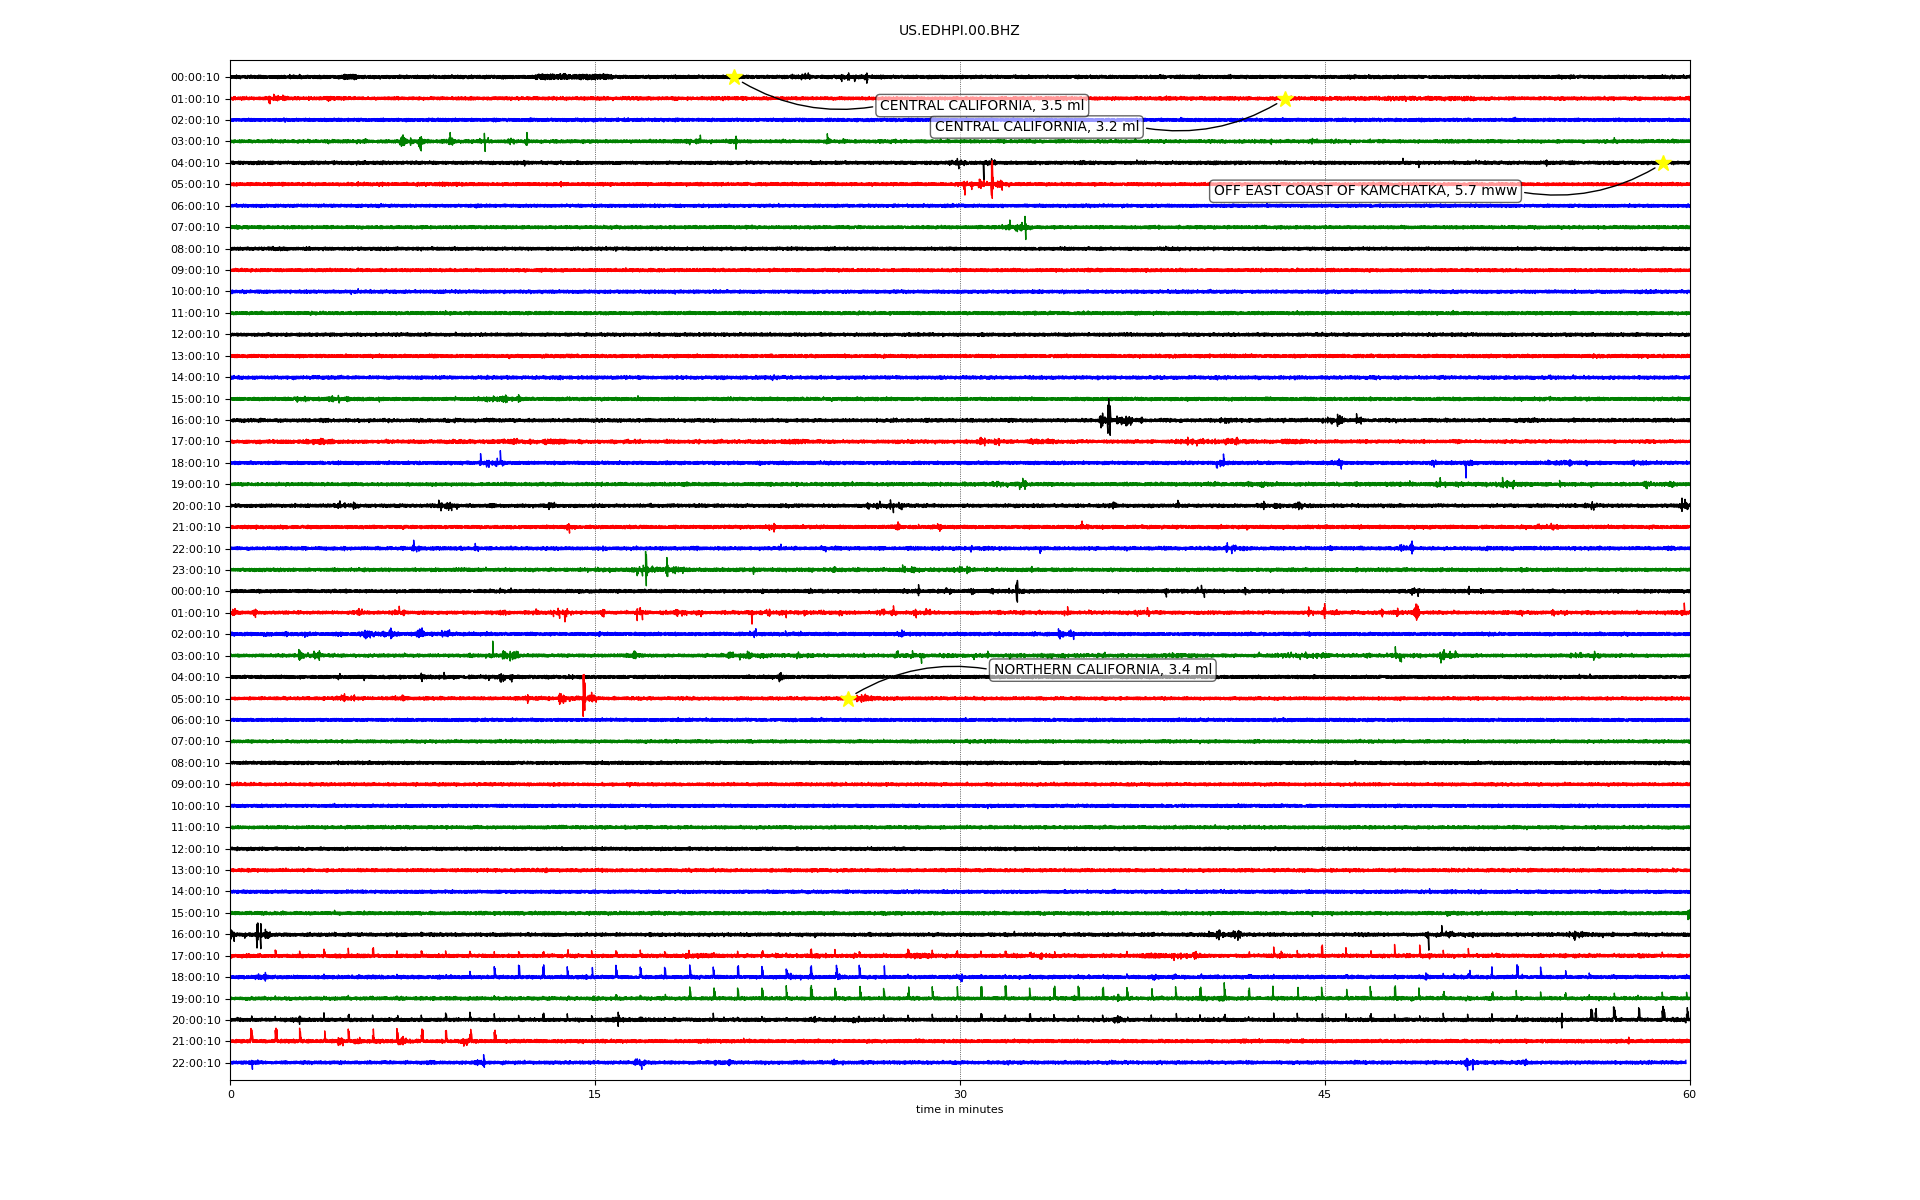This screenshot has height=1200, width=1920.
Task: Click the 15 tick label on the time axis
Action: click(595, 1094)
